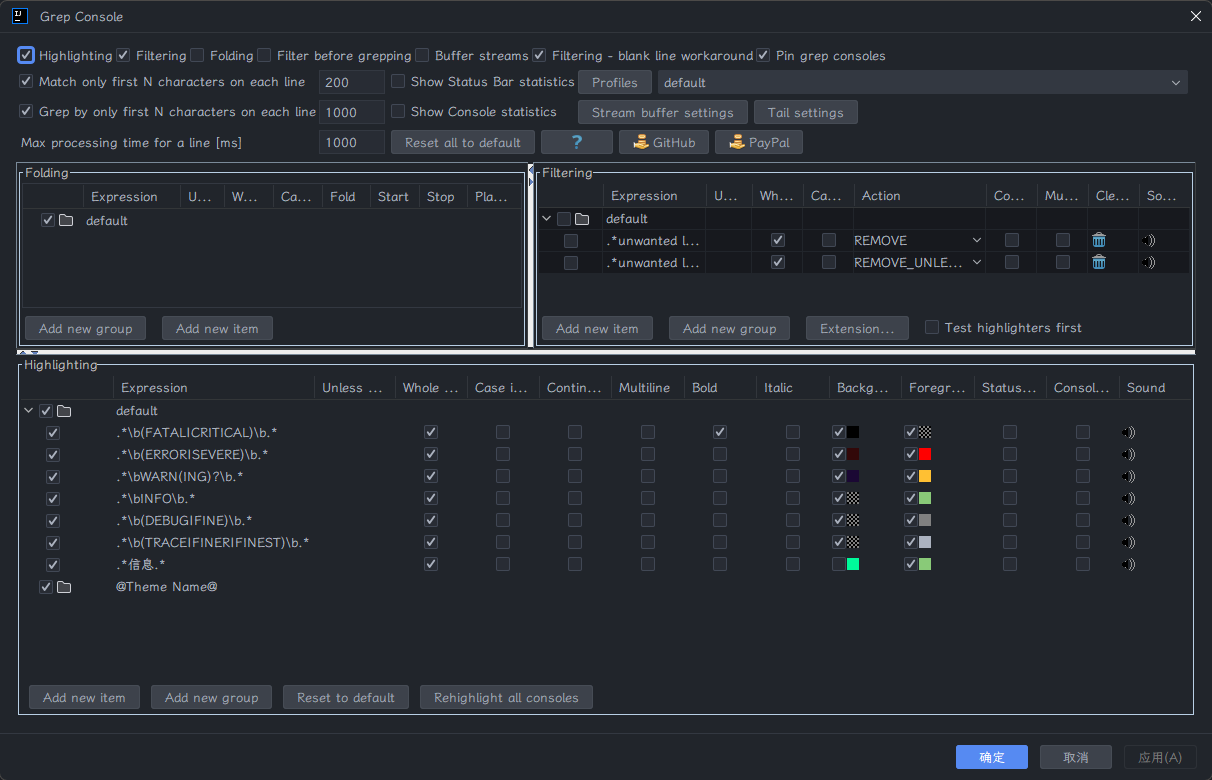This screenshot has height=780, width=1212.
Task: Confirm dialog with 确定 button
Action: tap(992, 757)
